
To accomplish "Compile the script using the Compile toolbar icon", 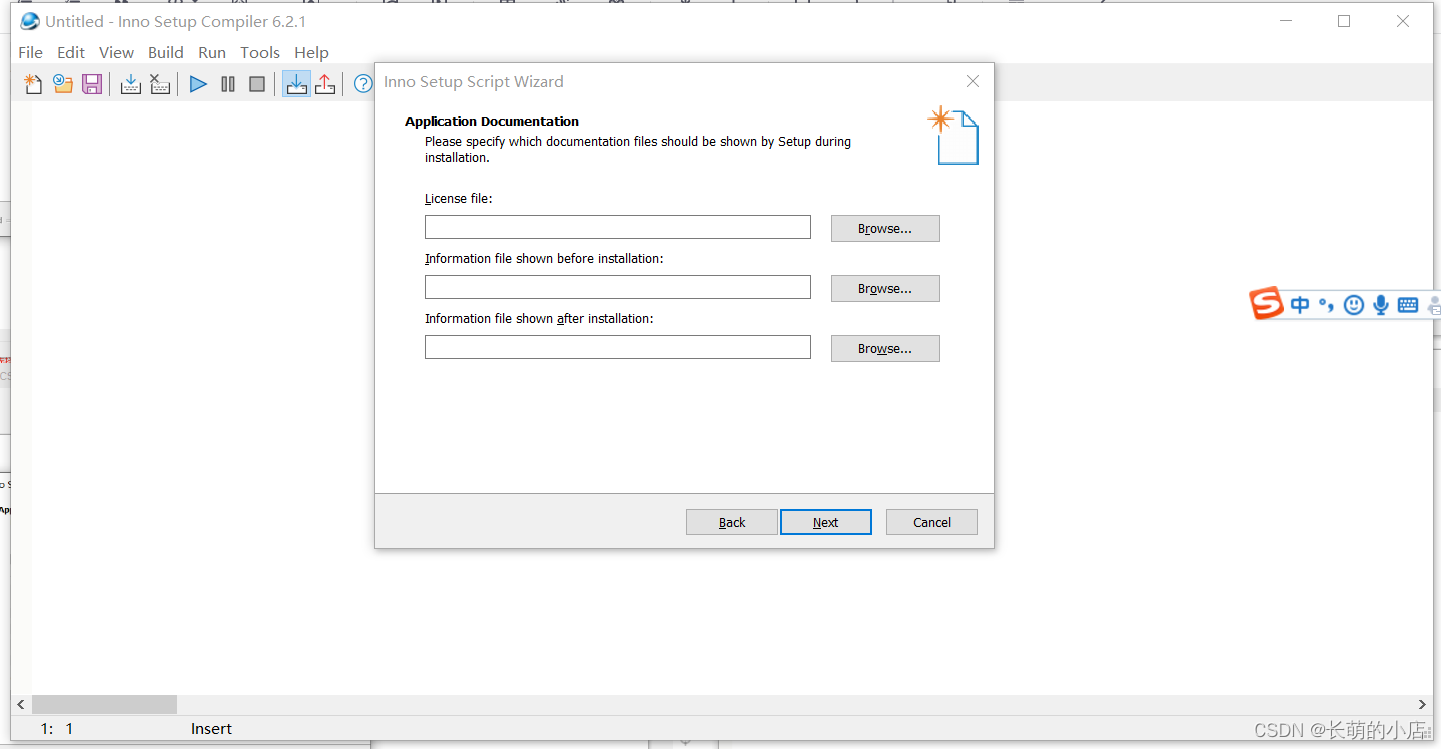I will (130, 84).
